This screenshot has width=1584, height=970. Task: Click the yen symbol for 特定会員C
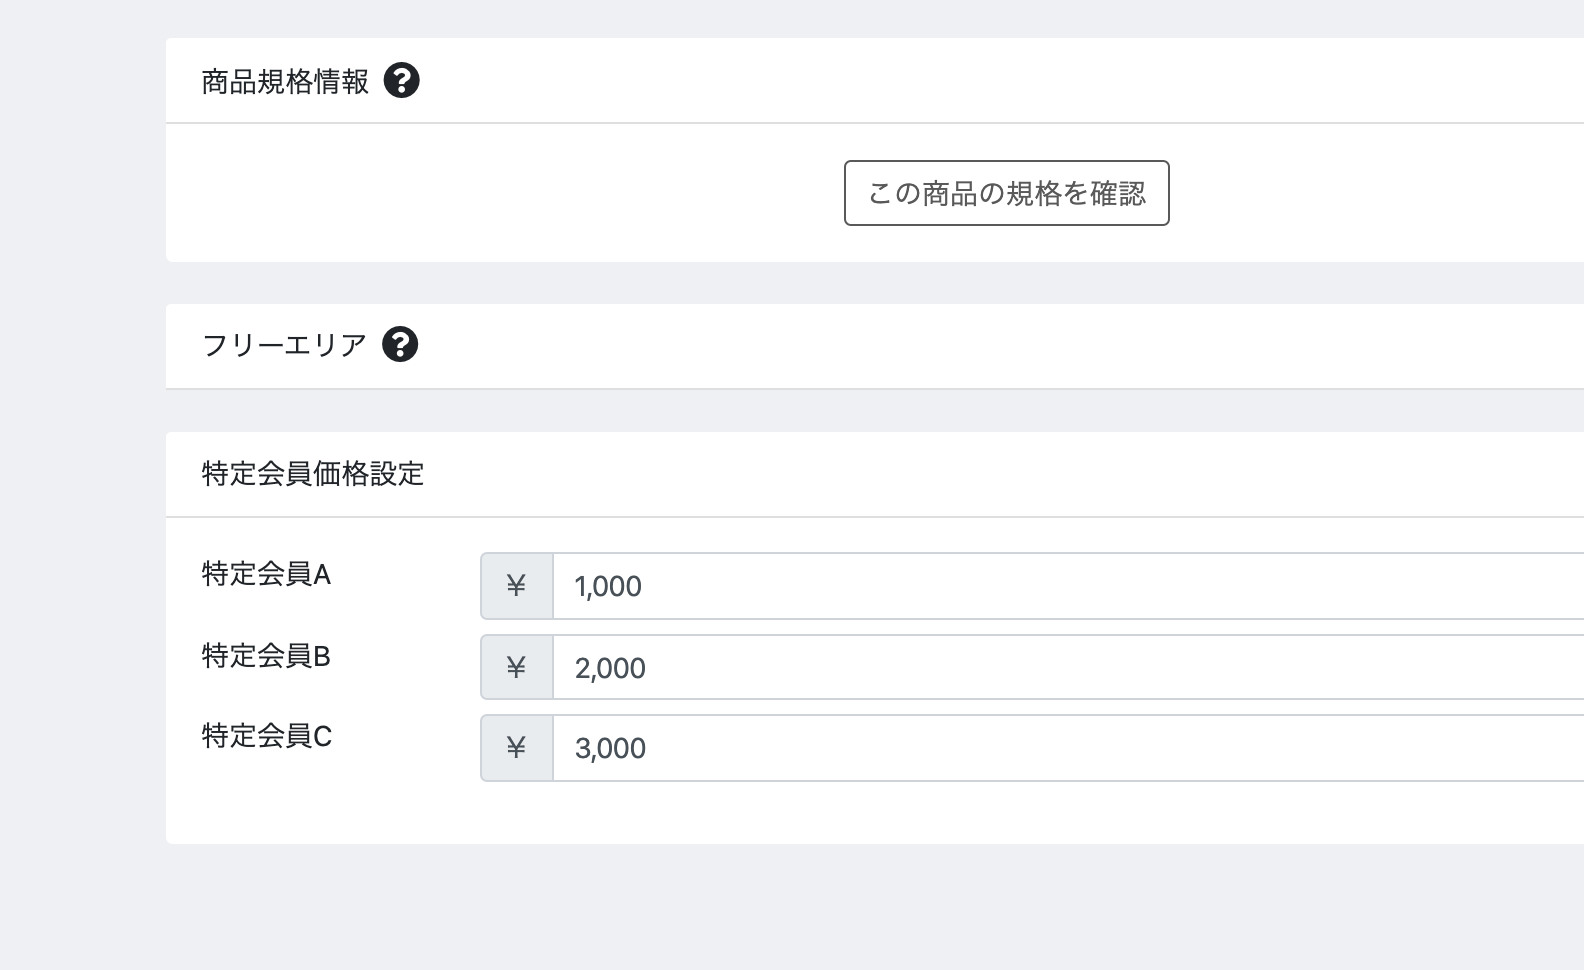tap(516, 748)
